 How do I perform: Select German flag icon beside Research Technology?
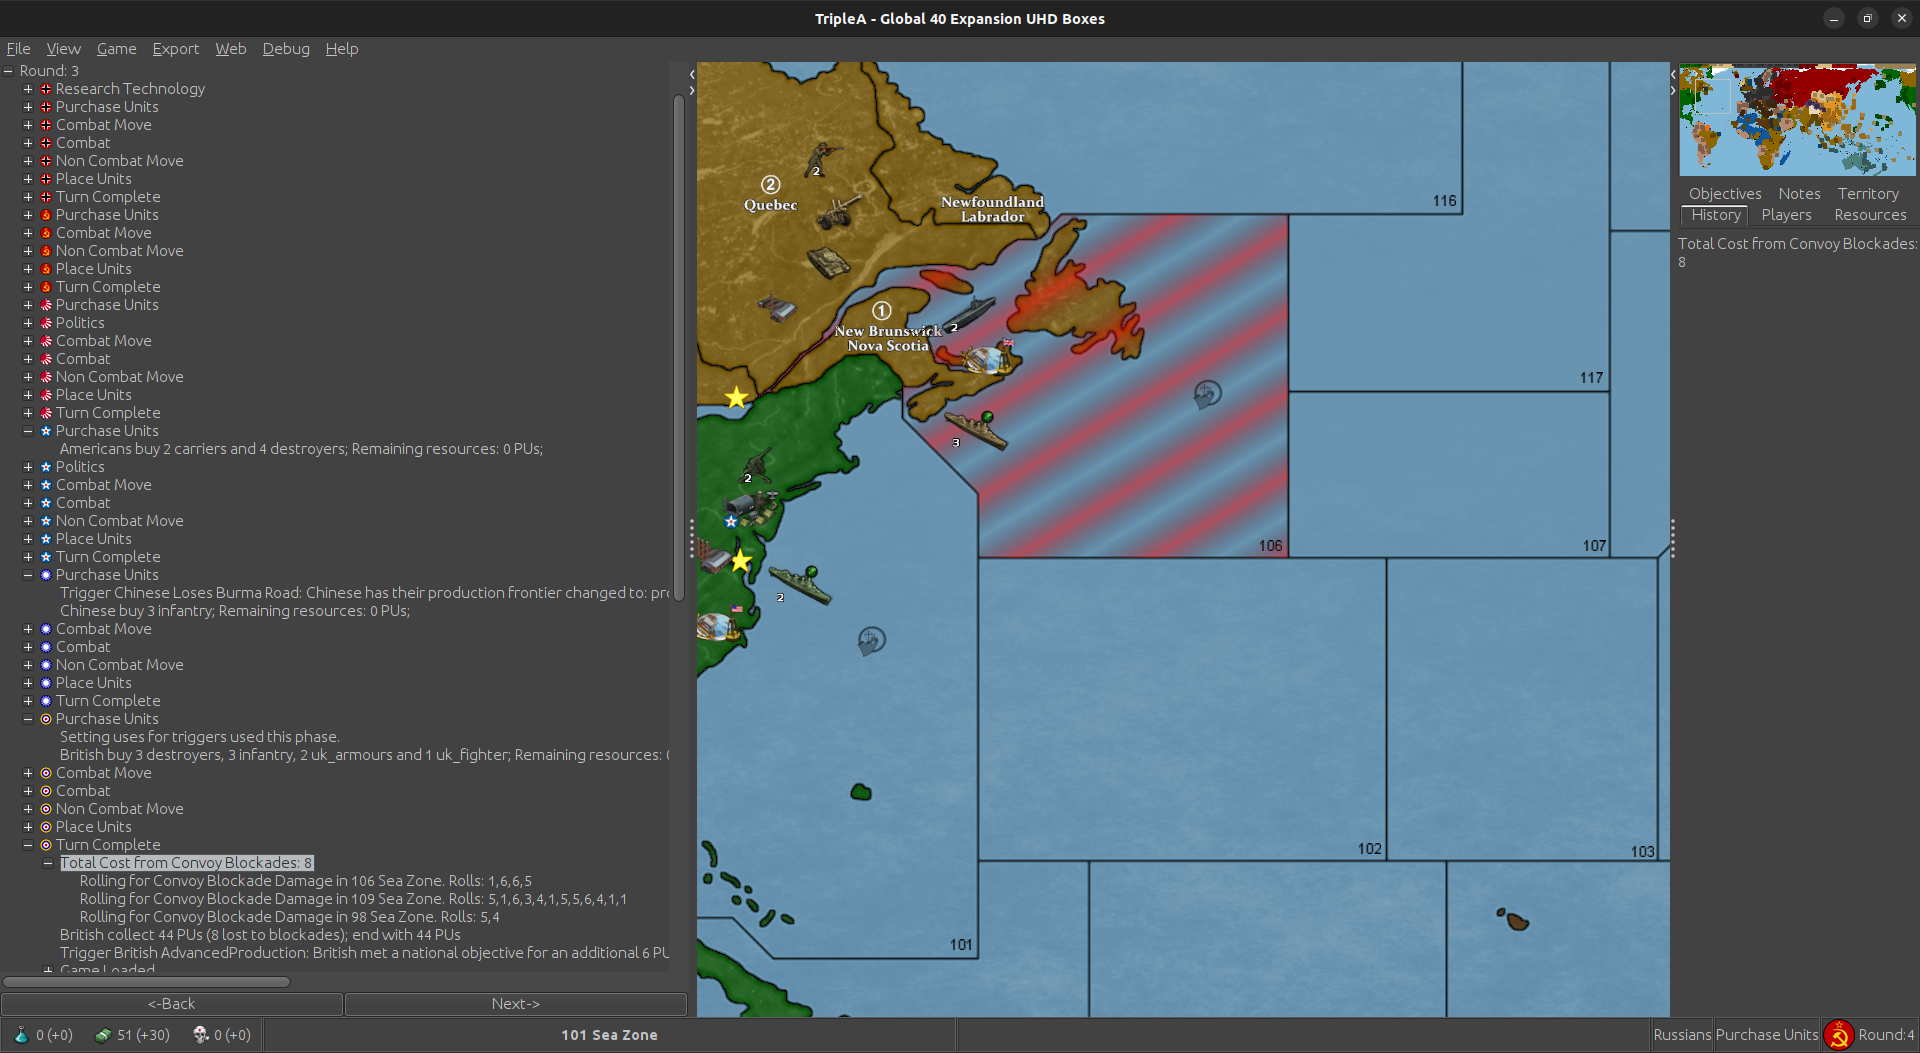(x=46, y=89)
